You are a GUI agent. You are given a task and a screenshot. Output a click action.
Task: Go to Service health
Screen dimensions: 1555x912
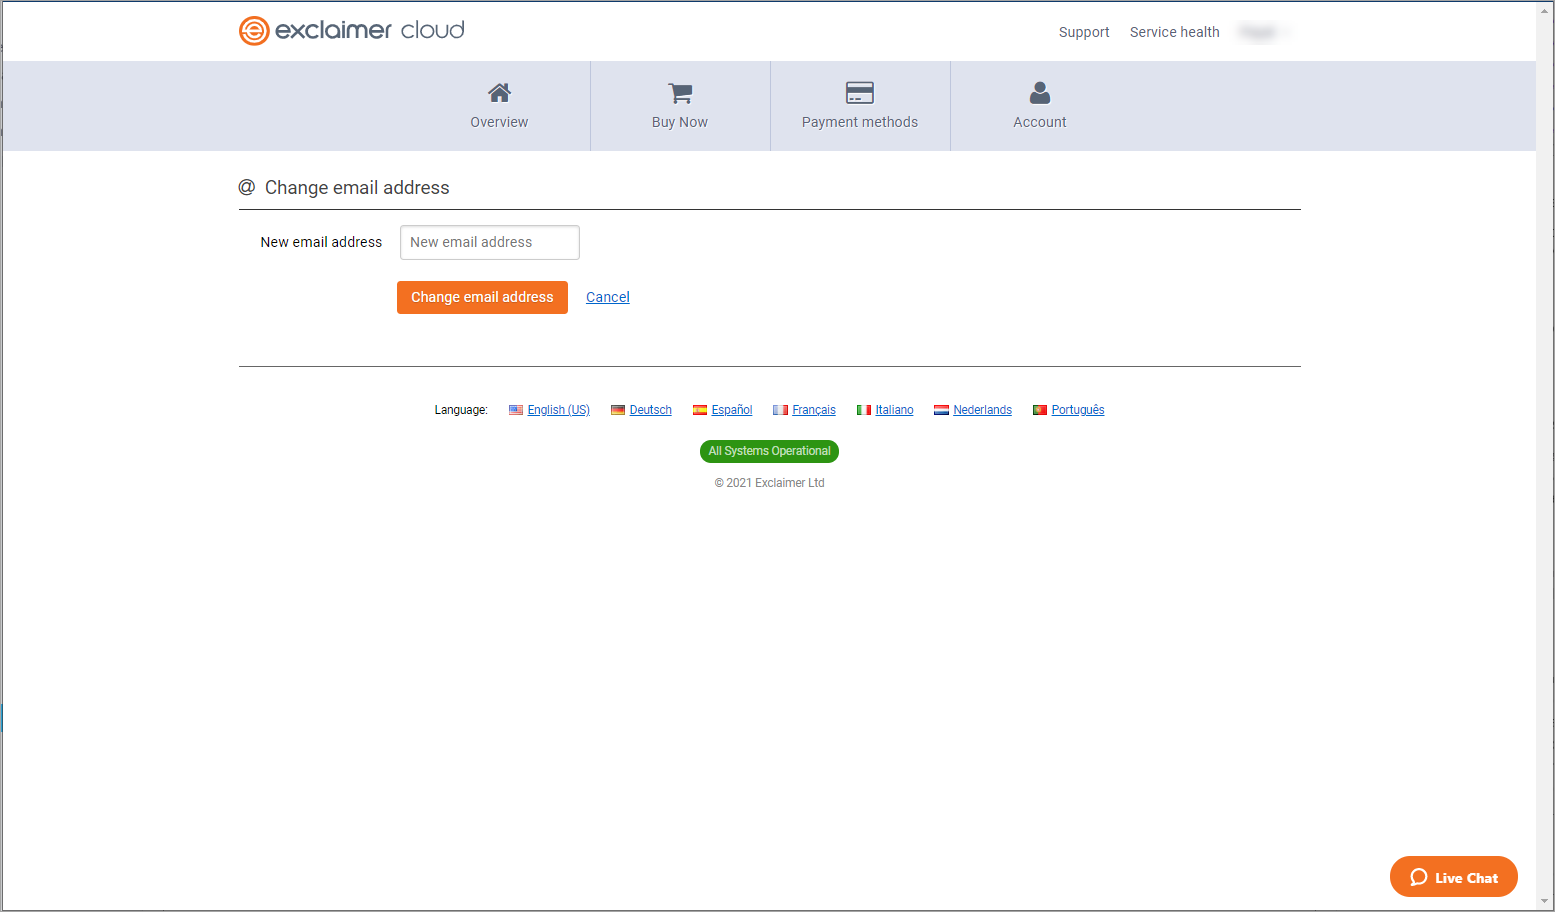coord(1174,32)
